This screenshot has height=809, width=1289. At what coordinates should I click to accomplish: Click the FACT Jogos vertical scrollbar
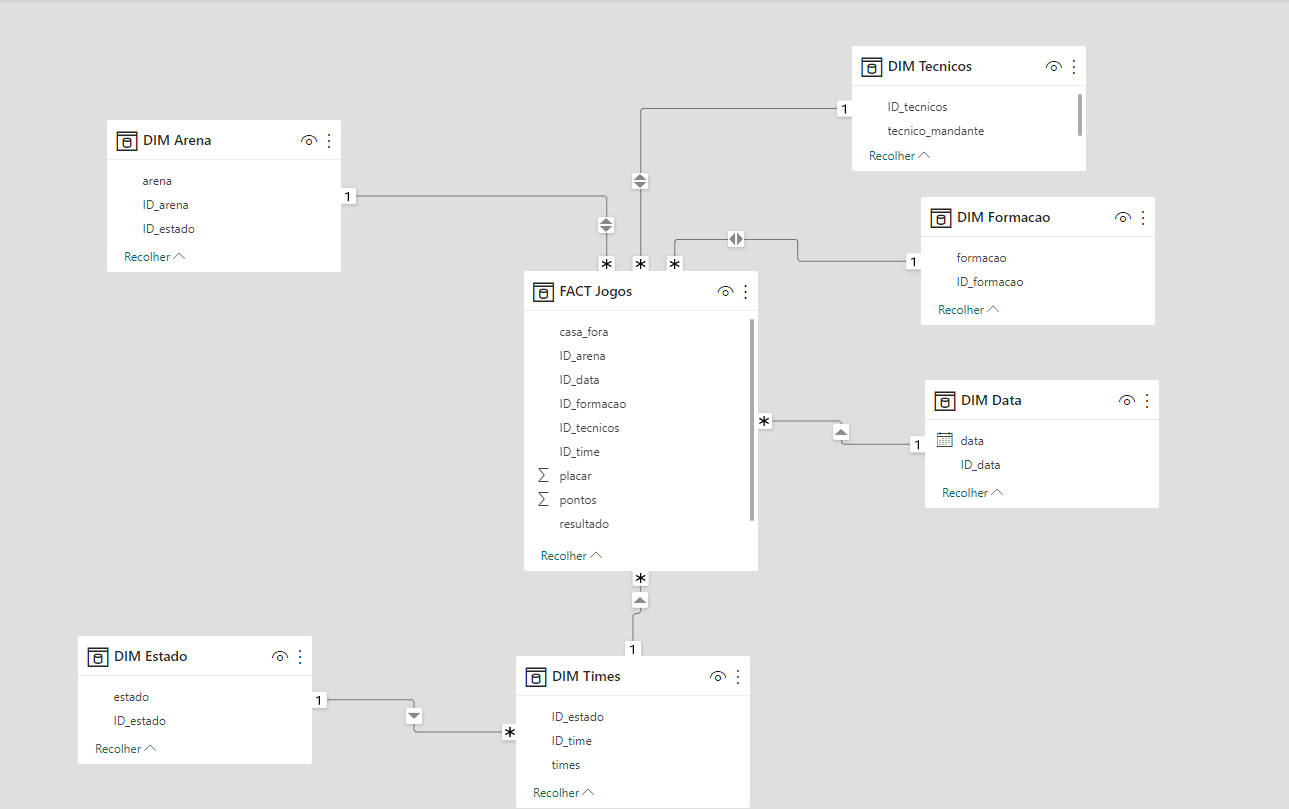pyautogui.click(x=751, y=420)
